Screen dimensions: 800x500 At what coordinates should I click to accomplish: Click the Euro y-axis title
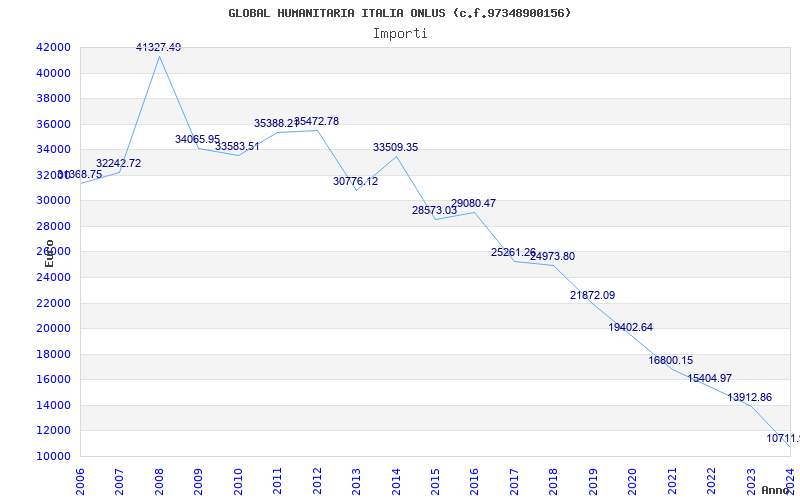[49, 253]
